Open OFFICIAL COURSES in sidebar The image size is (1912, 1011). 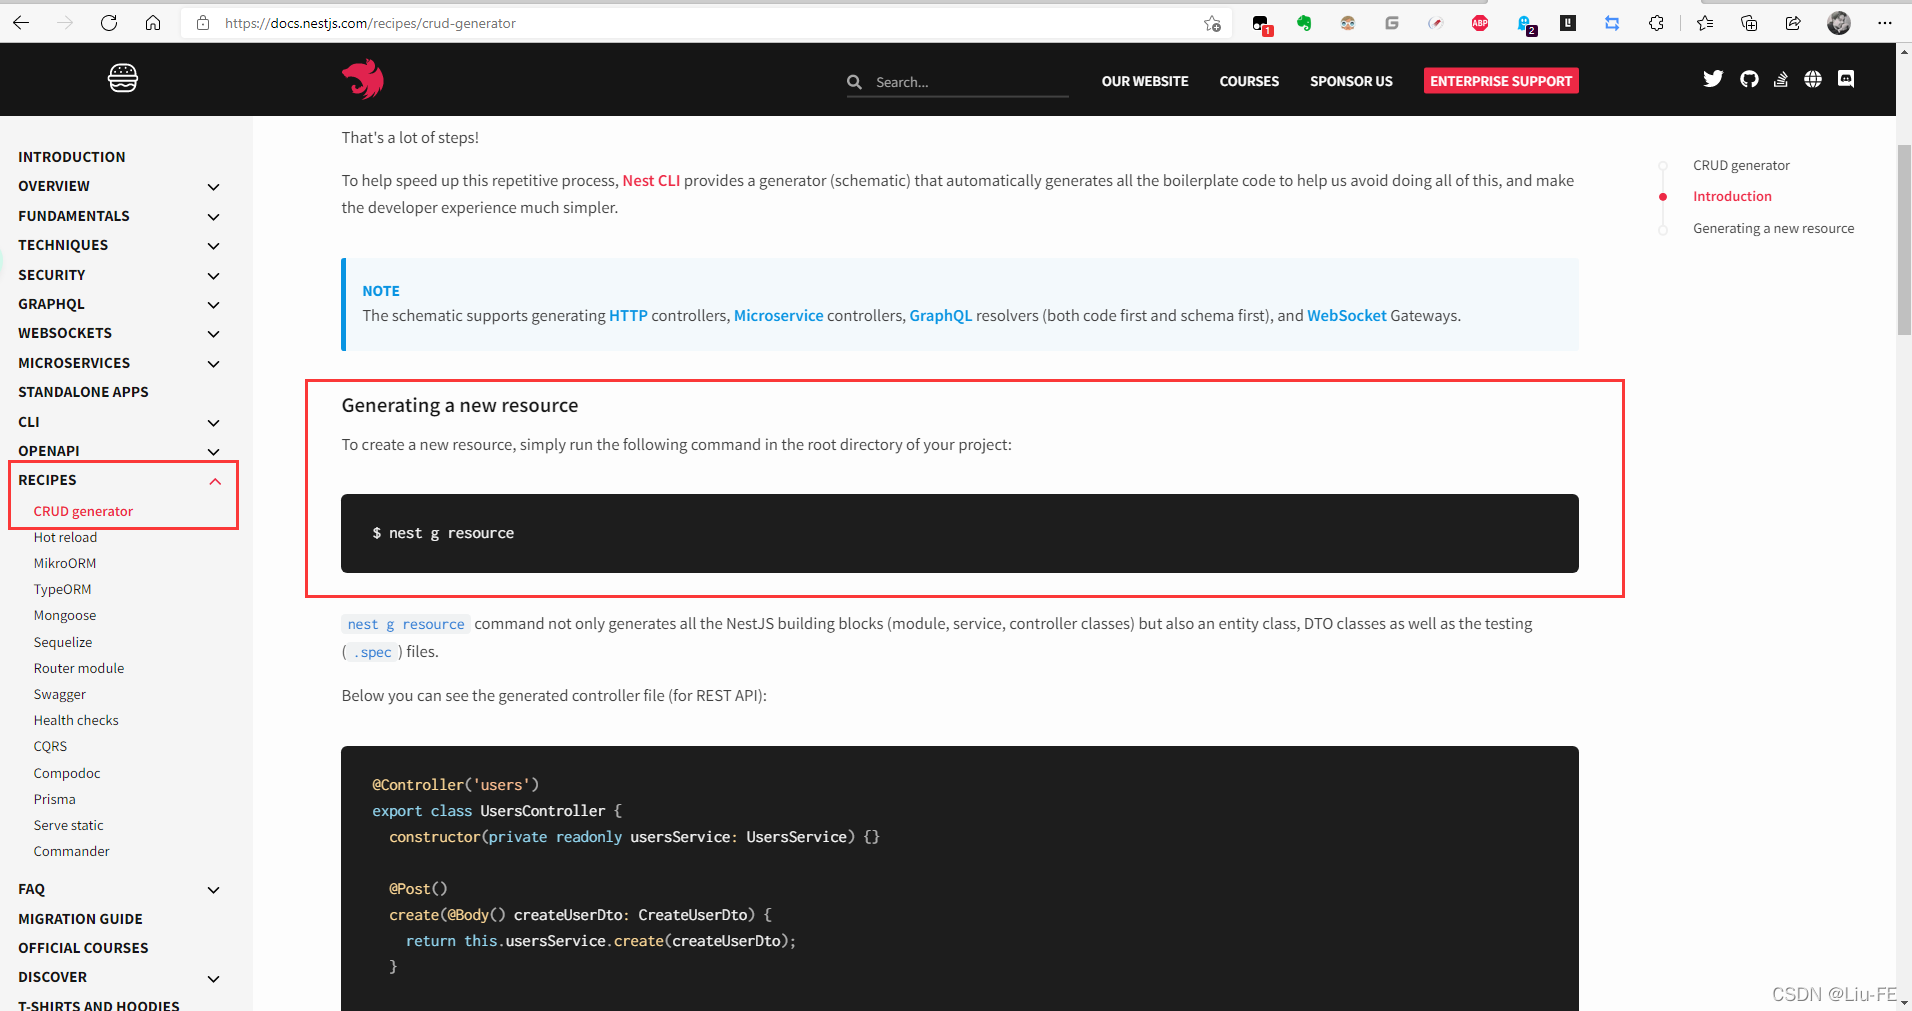click(x=83, y=948)
